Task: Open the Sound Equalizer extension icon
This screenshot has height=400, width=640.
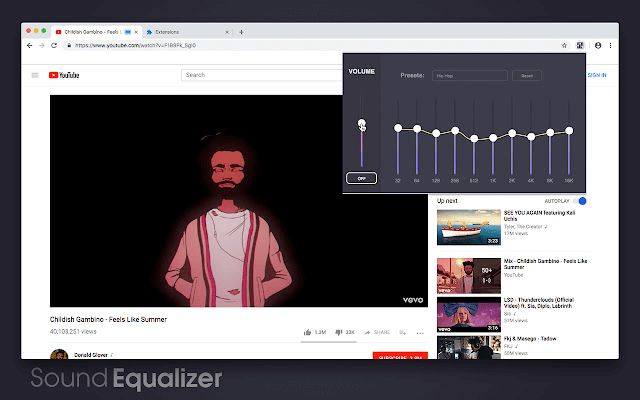Action: [x=580, y=45]
